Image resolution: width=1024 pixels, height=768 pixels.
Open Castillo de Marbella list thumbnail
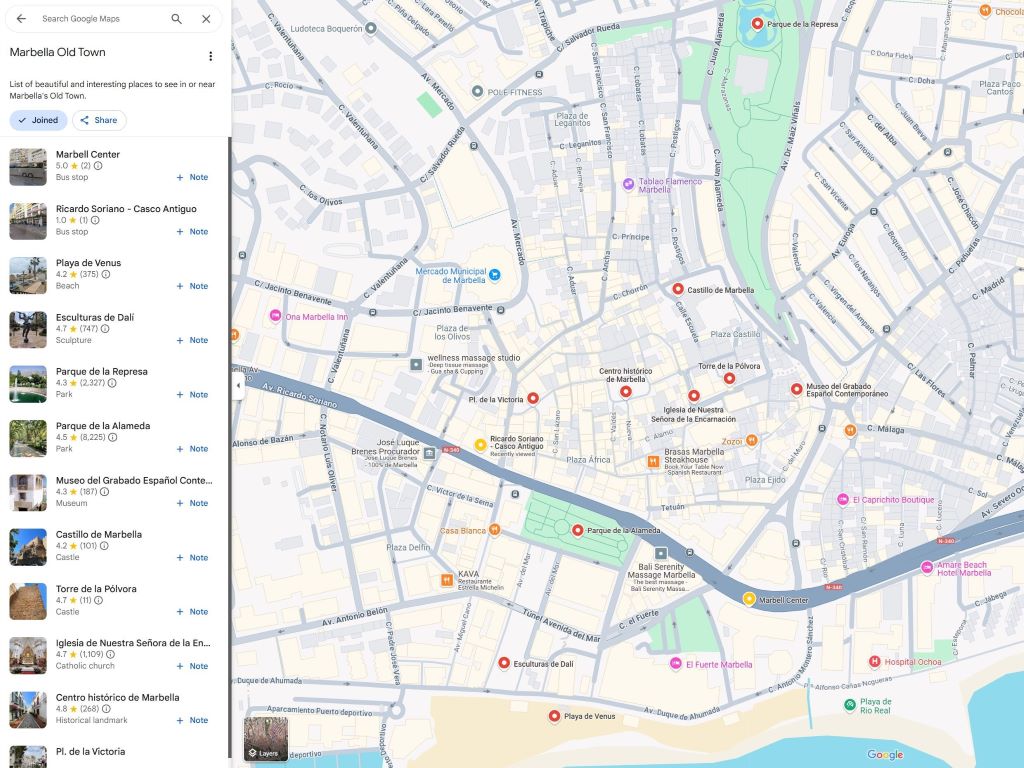28,547
